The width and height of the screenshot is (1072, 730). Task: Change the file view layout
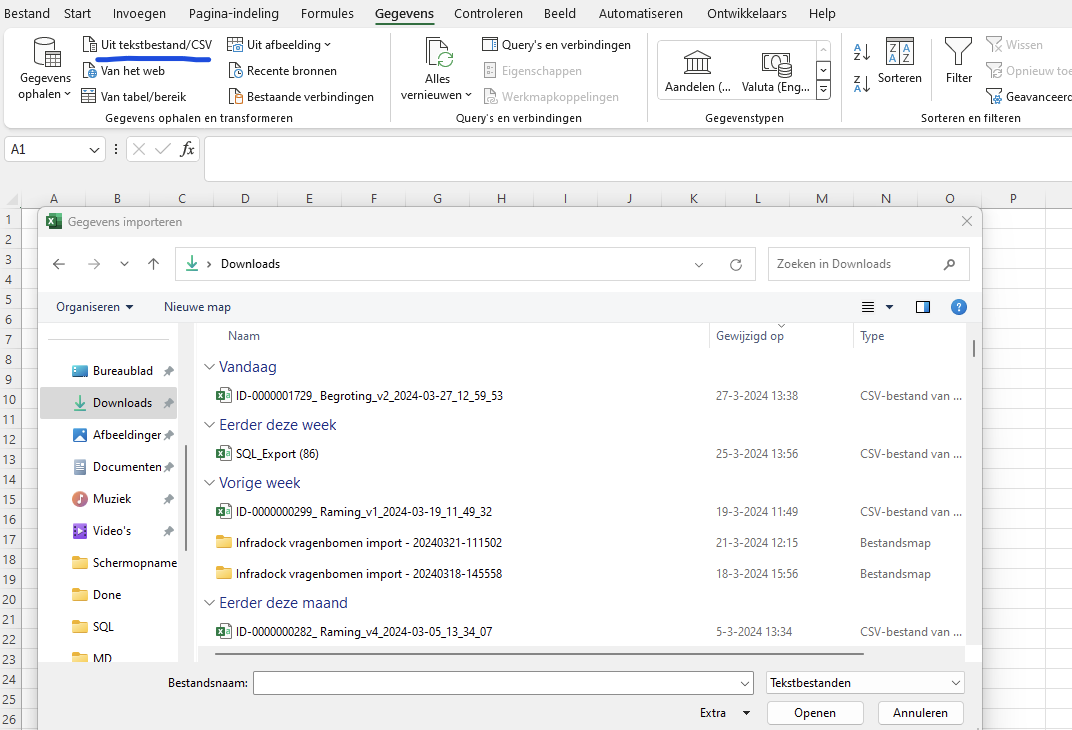coord(868,307)
